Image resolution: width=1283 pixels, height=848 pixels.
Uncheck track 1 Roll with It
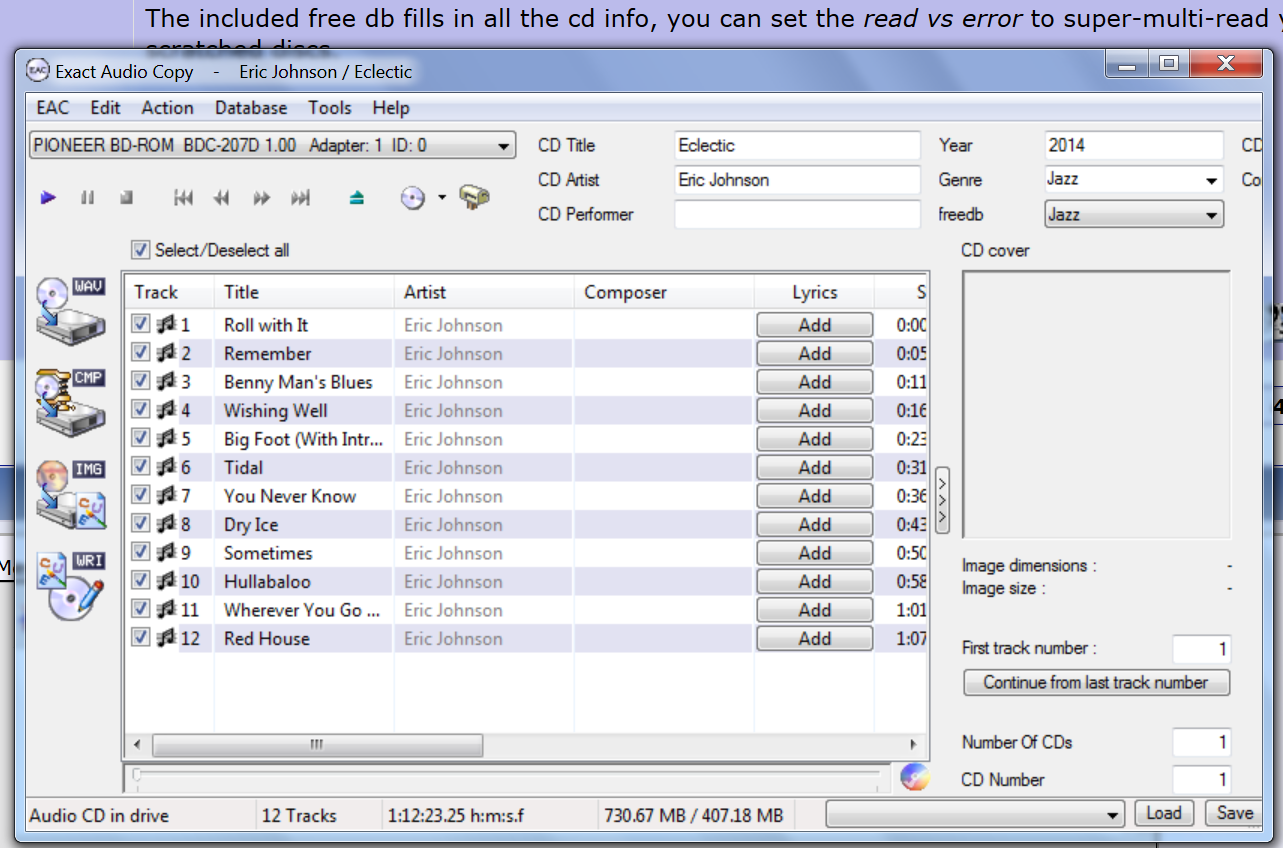141,324
